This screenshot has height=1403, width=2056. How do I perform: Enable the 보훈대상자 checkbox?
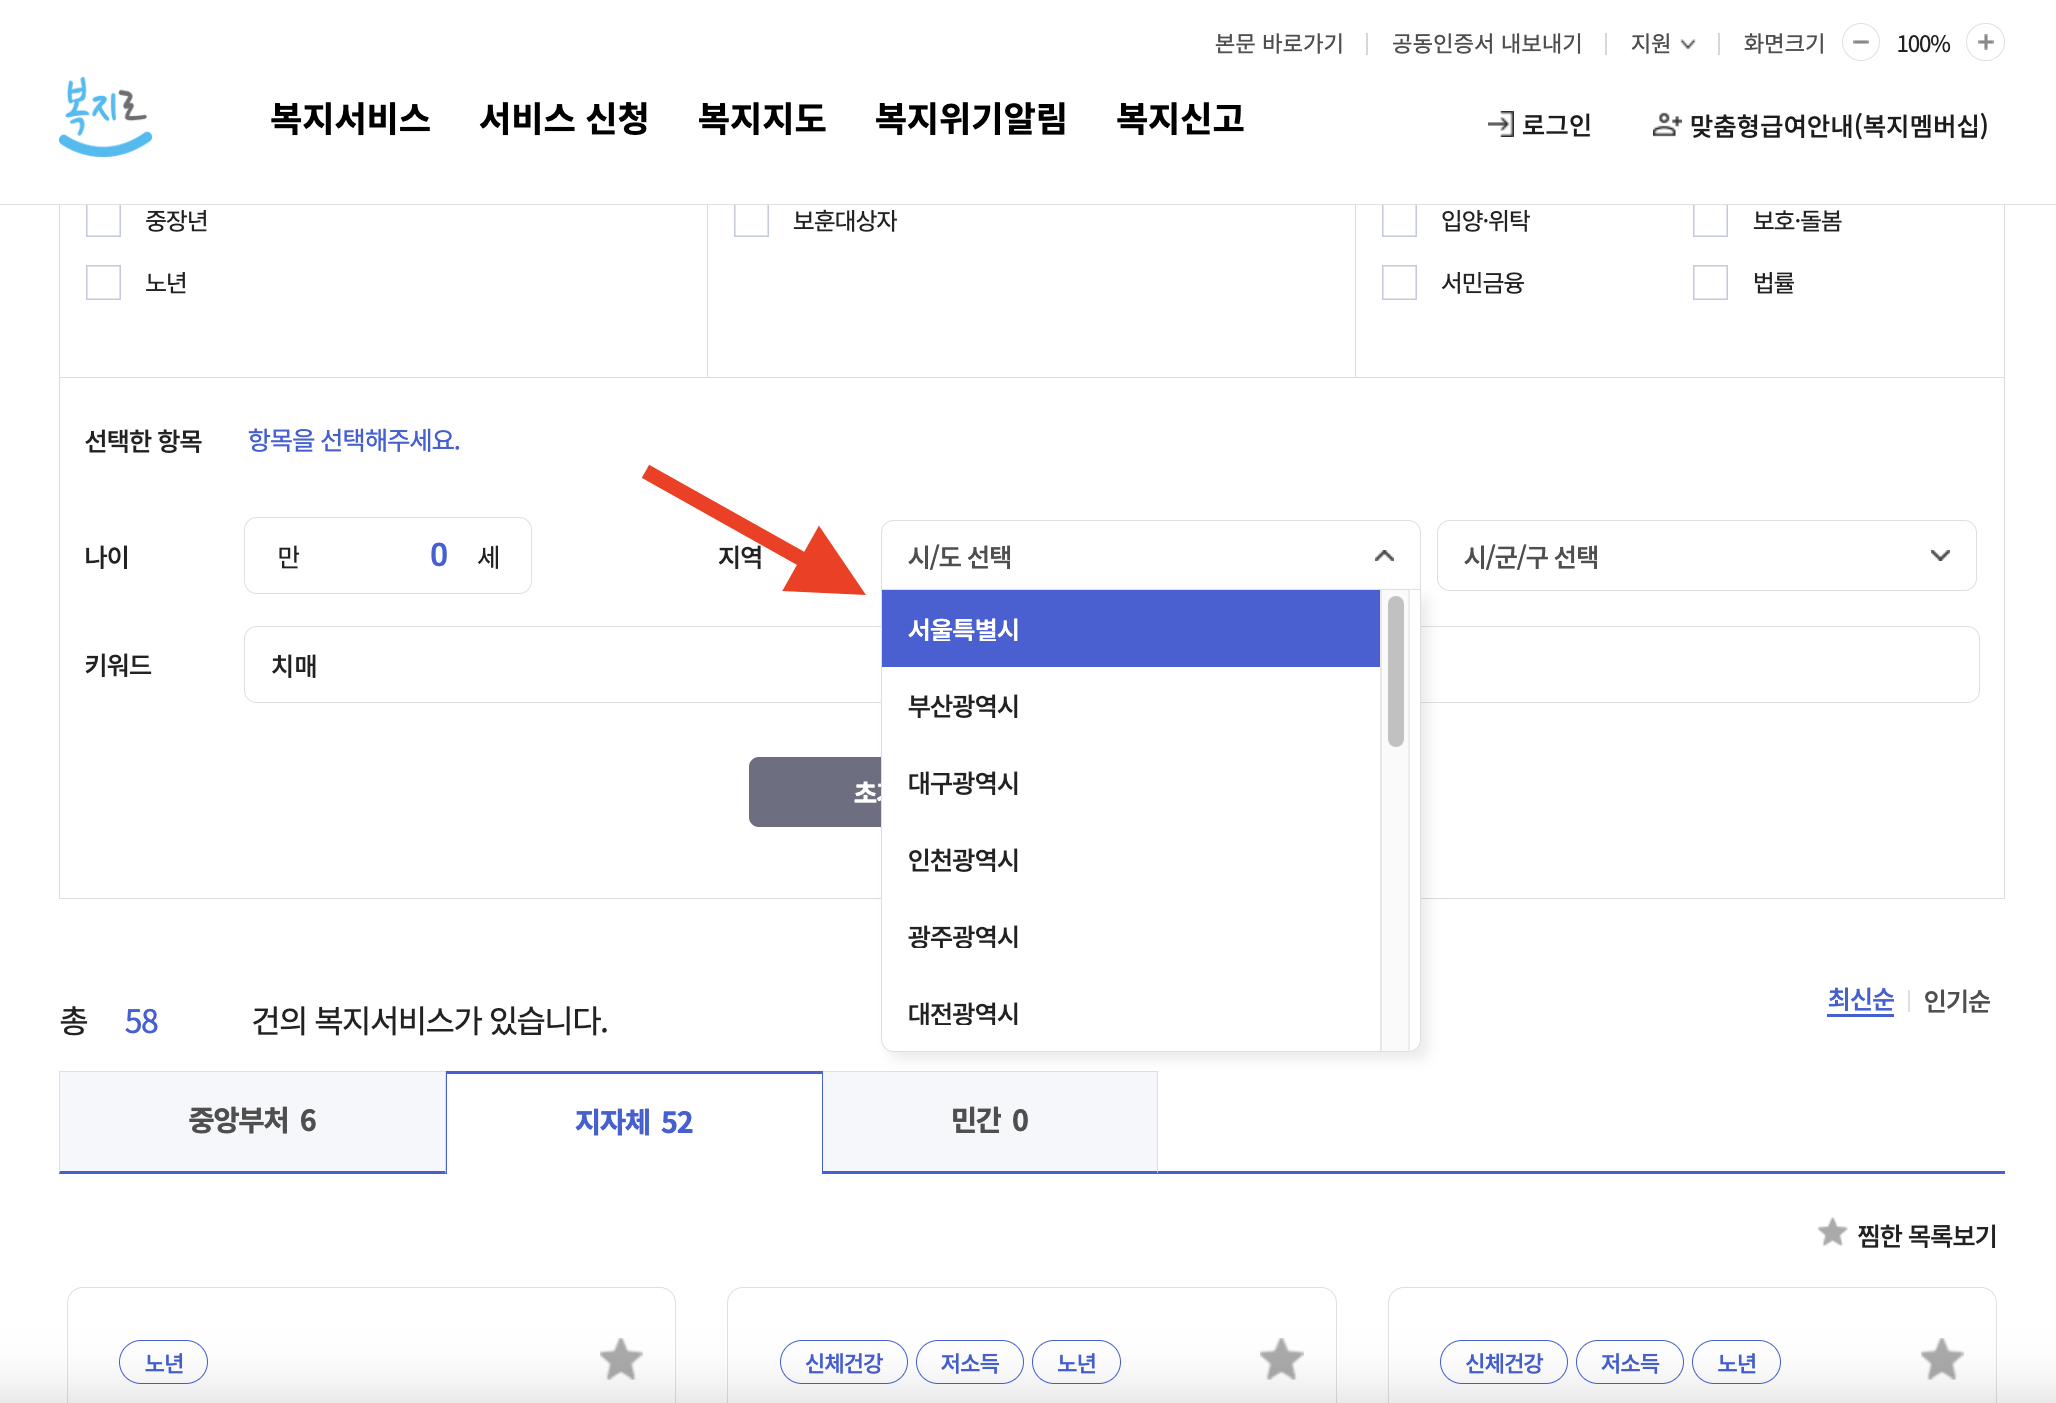click(751, 221)
